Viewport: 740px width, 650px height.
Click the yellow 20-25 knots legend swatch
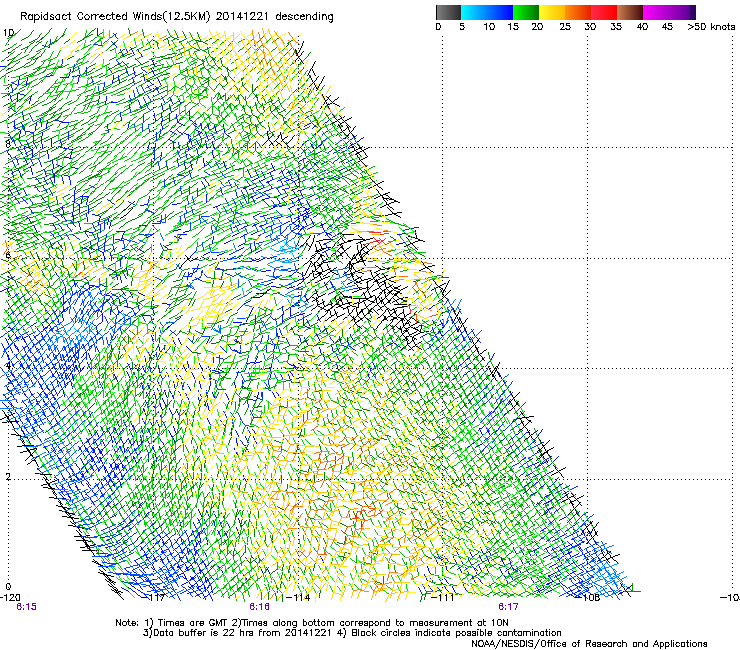(552, 12)
